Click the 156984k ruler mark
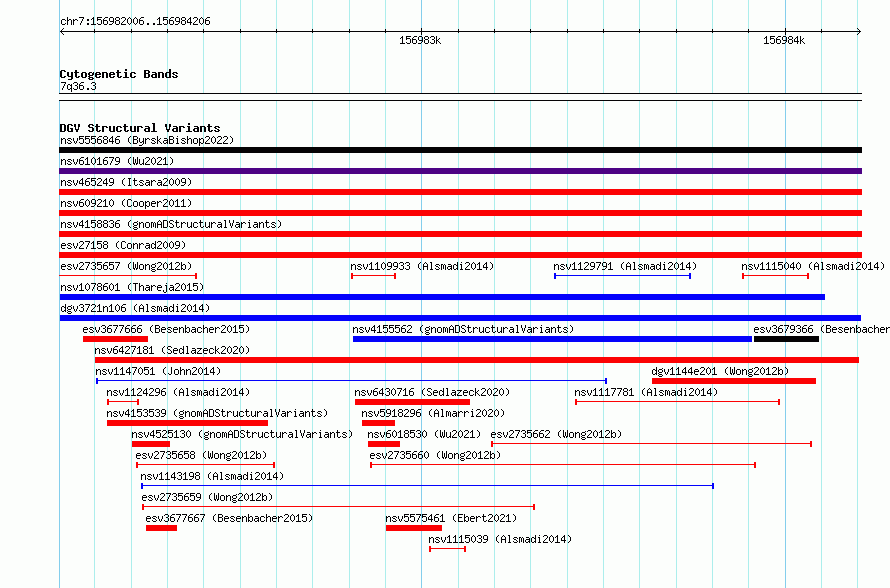Screen dimensions: 890x588 784,40
